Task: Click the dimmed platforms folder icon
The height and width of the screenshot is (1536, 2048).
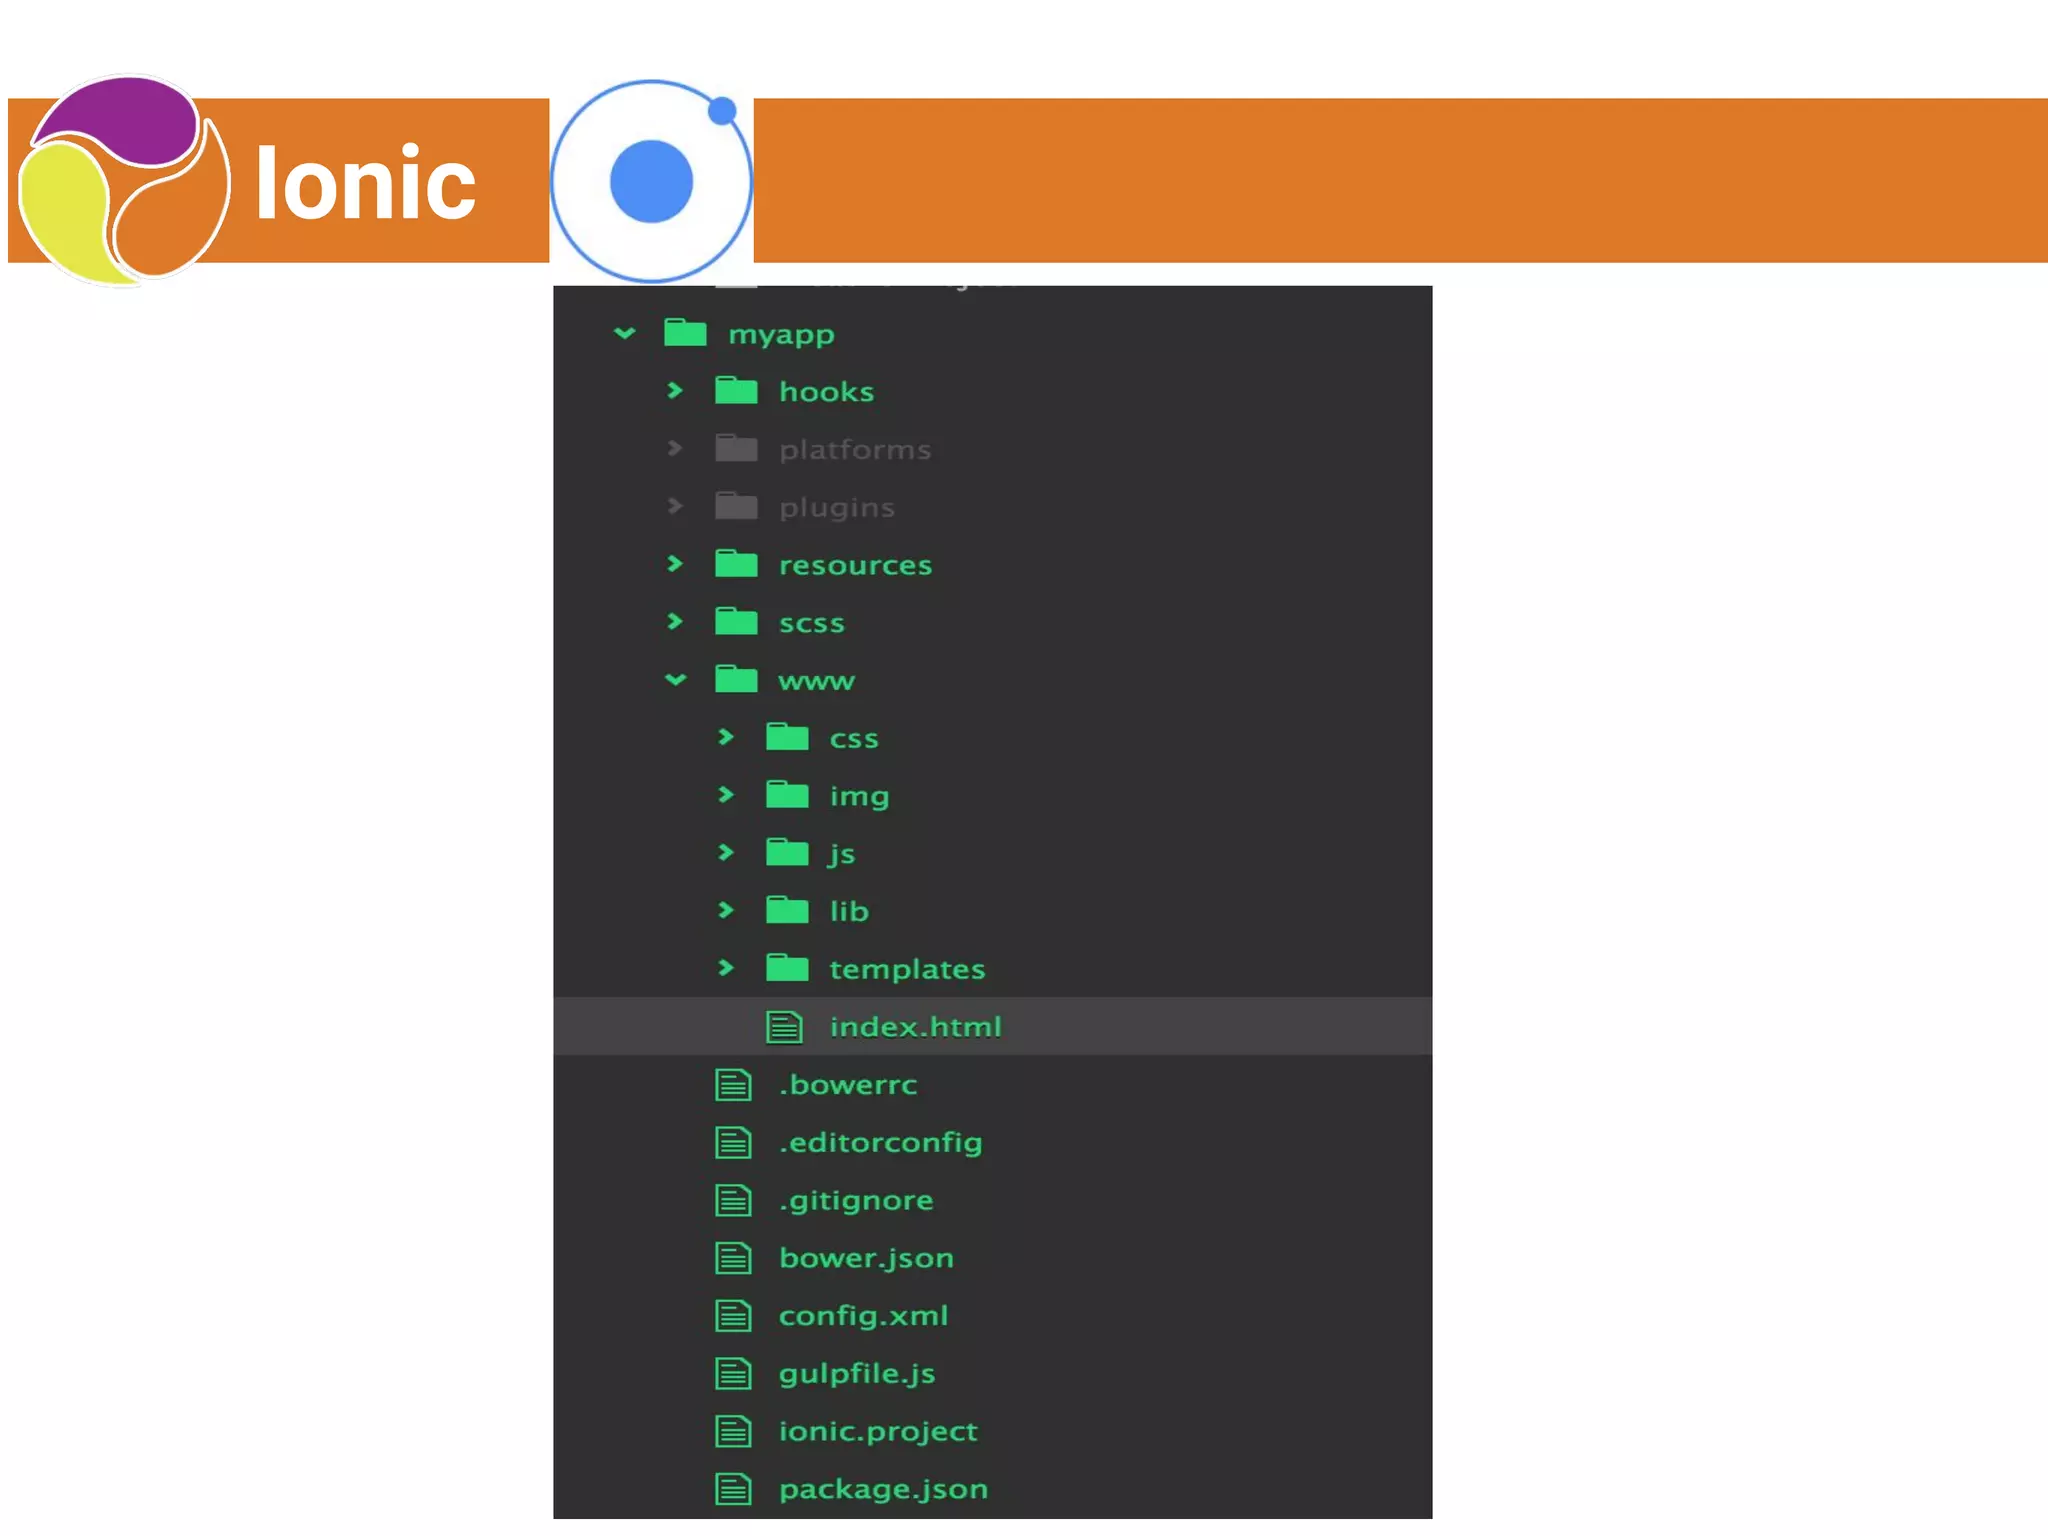Action: coord(737,448)
